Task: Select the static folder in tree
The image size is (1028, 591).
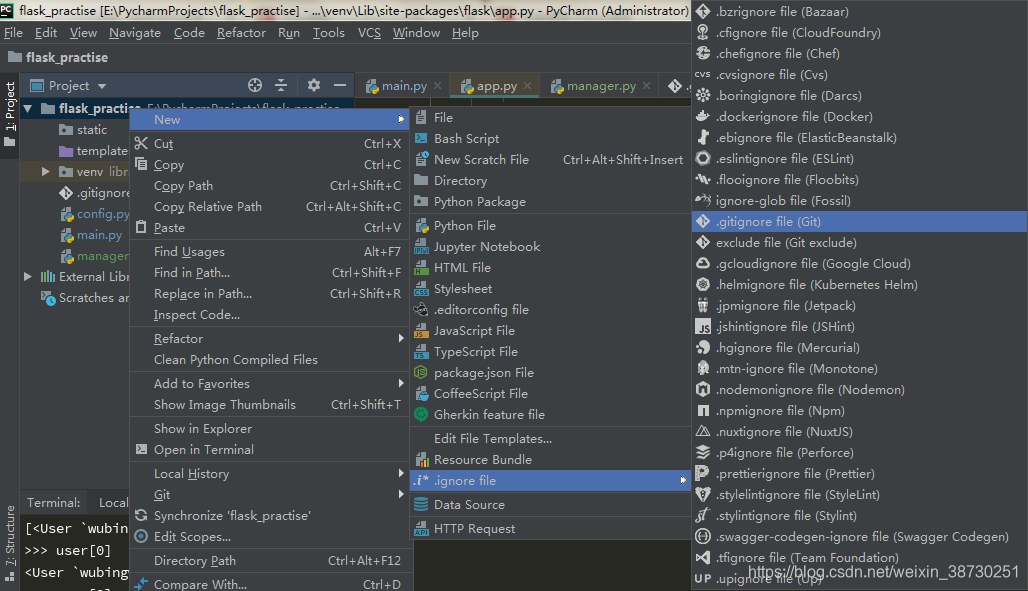Action: (x=92, y=130)
